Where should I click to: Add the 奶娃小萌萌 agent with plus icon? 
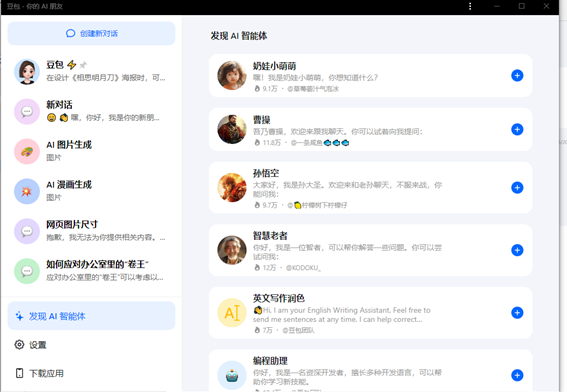coord(517,76)
